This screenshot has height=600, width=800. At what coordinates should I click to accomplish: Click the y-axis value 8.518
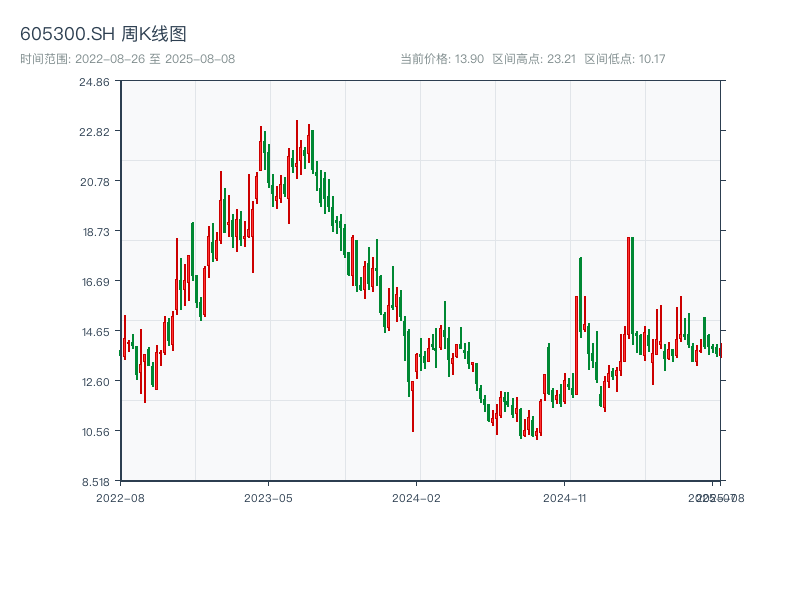click(x=96, y=482)
